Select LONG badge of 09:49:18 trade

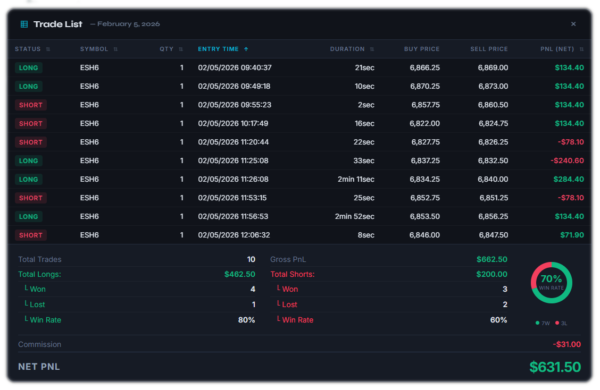[x=29, y=86]
